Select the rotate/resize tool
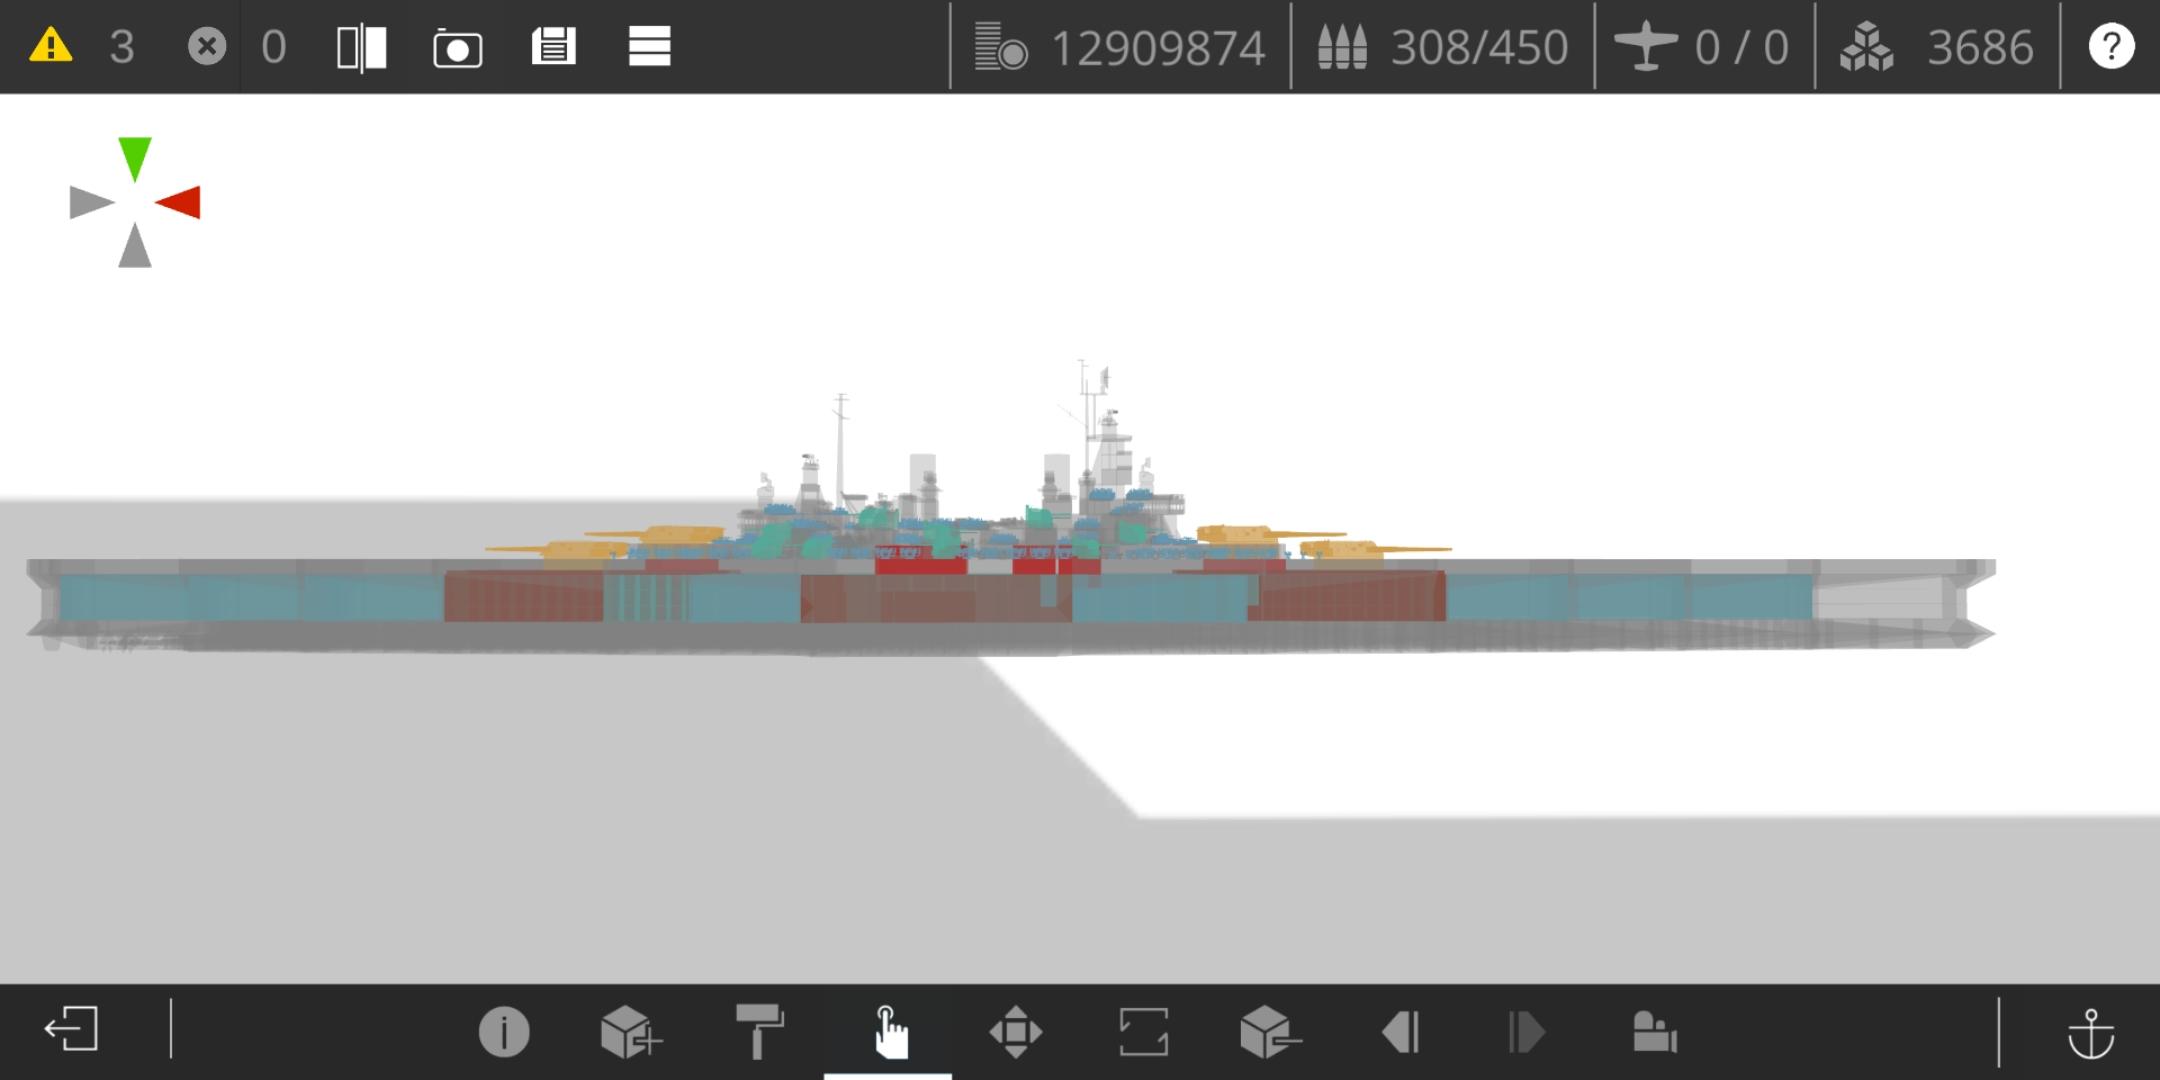Screen dimensions: 2160x1080 coord(1143,1031)
